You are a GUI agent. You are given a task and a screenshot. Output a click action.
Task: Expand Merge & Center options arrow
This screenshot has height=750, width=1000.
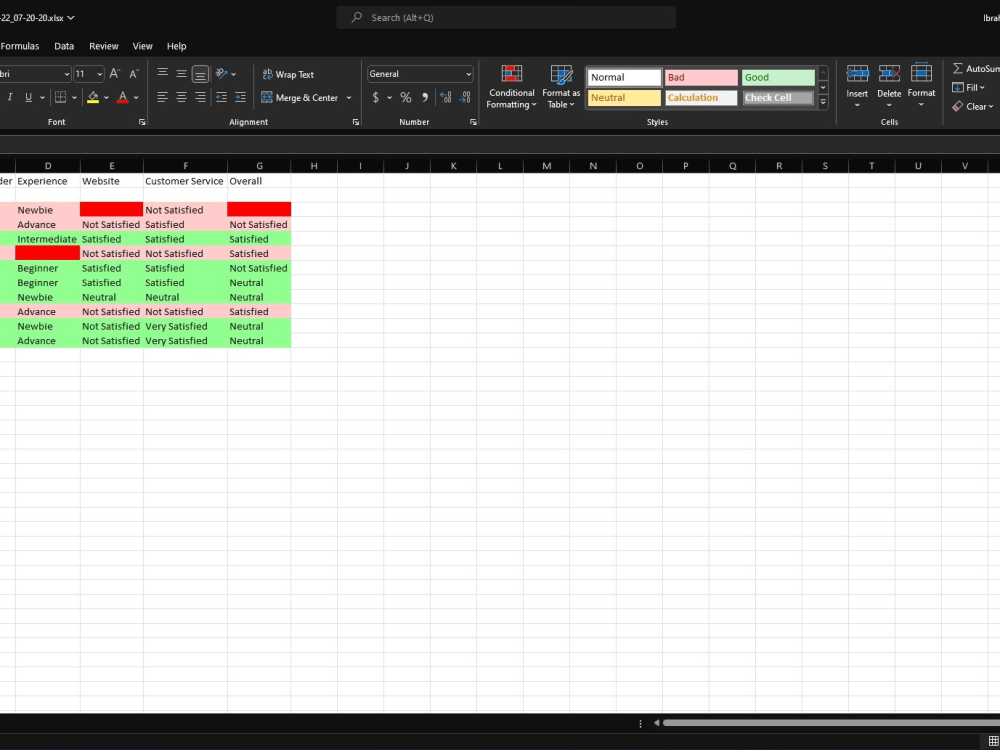coord(348,98)
